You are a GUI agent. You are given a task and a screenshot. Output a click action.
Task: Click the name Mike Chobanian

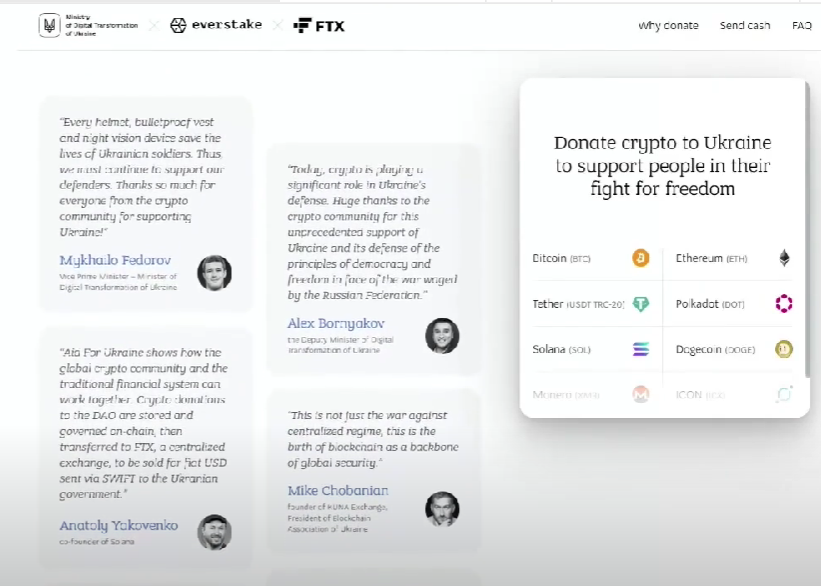(338, 491)
